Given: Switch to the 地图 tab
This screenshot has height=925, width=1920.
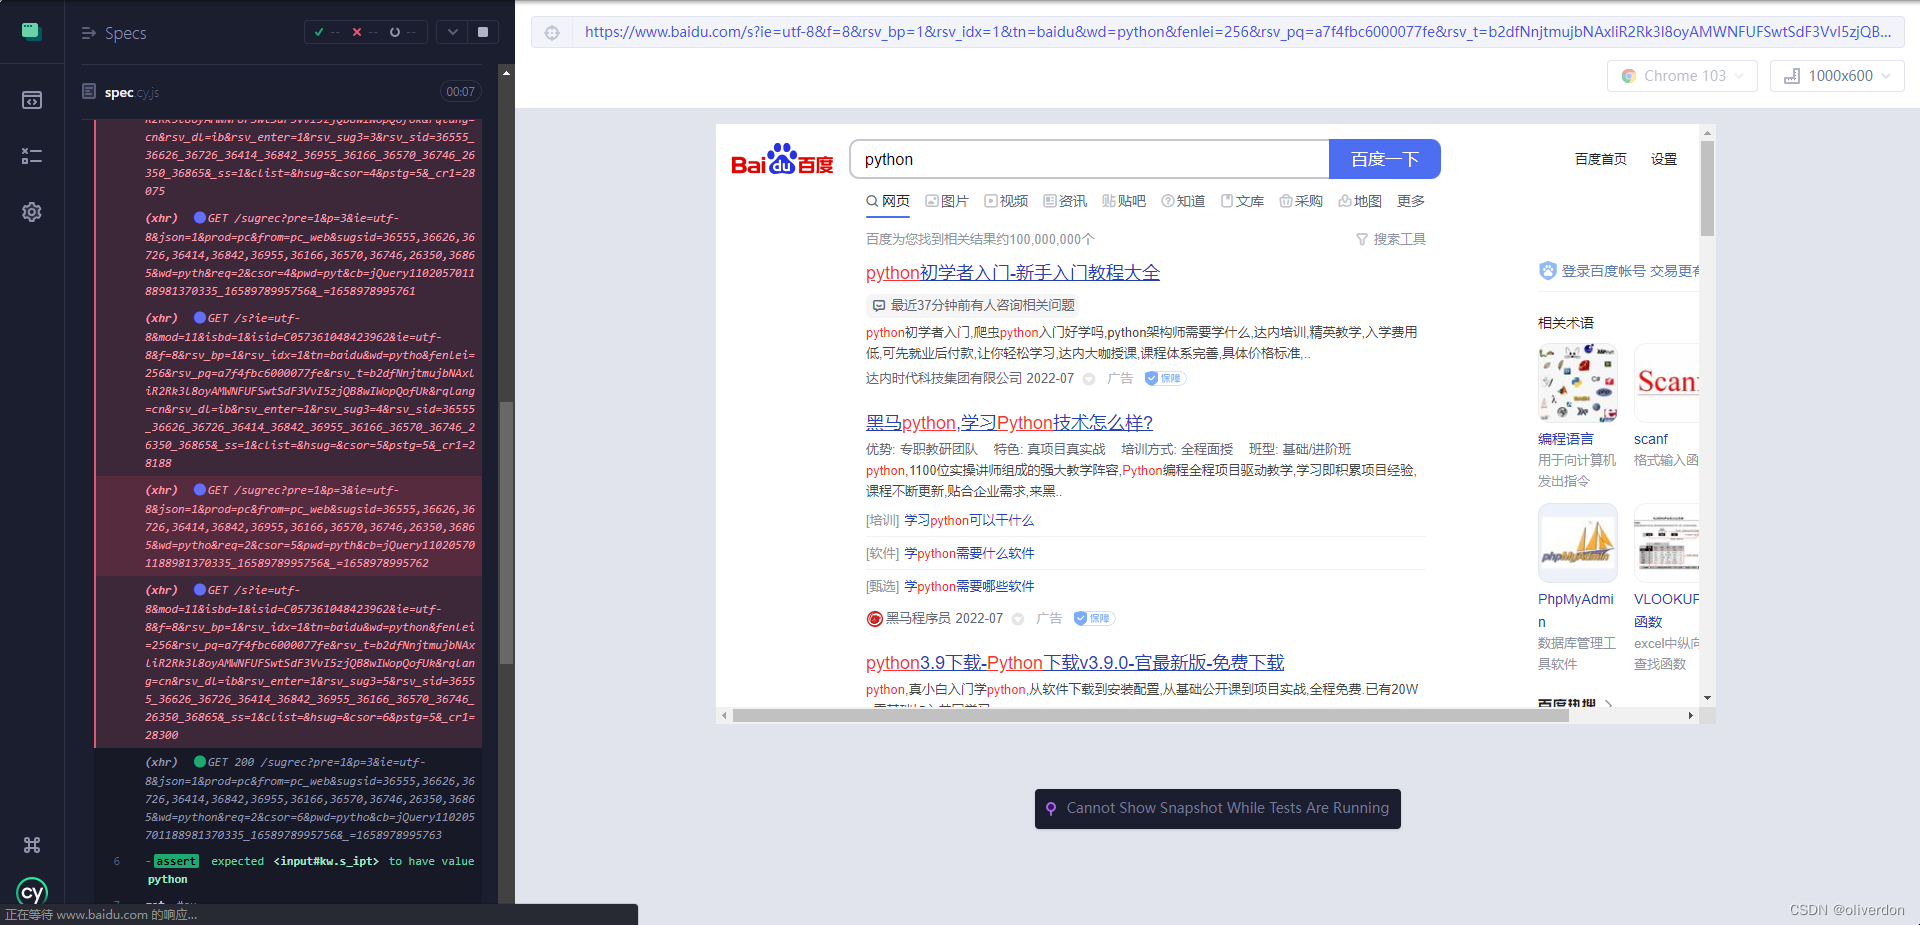Looking at the screenshot, I should 1360,201.
